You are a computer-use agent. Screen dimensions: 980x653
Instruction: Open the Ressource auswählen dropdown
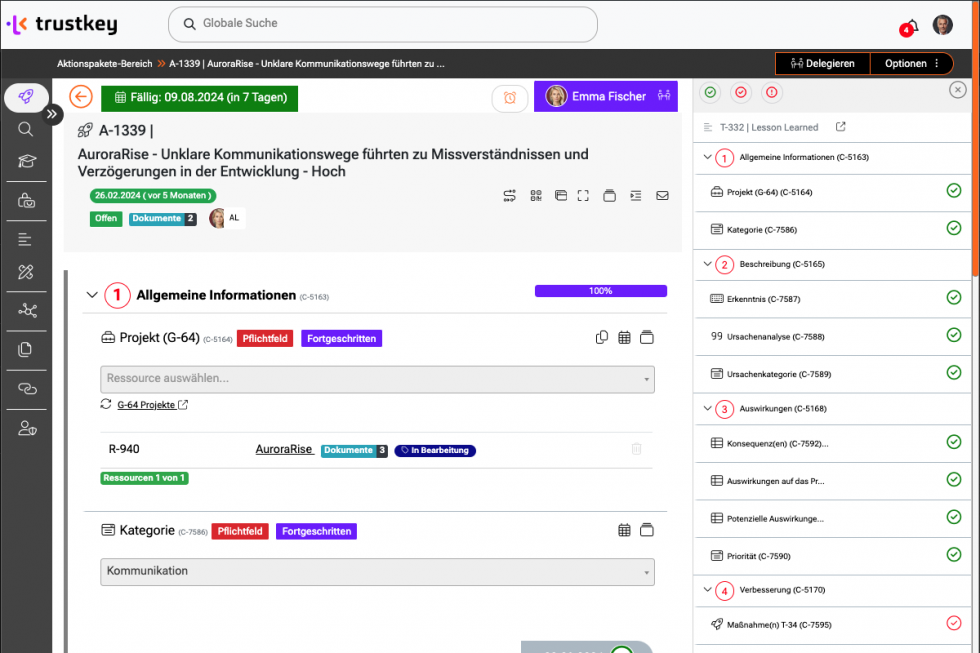tap(377, 379)
